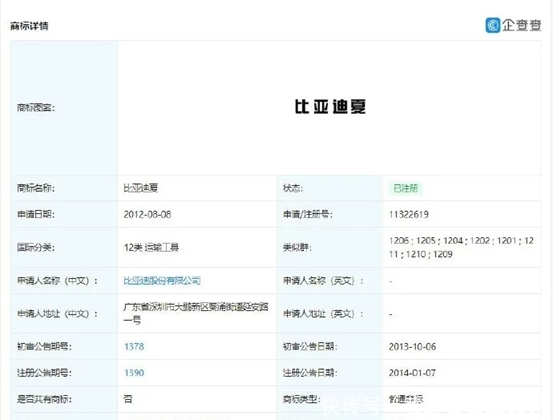Select the 商标详情 heading

(29, 26)
